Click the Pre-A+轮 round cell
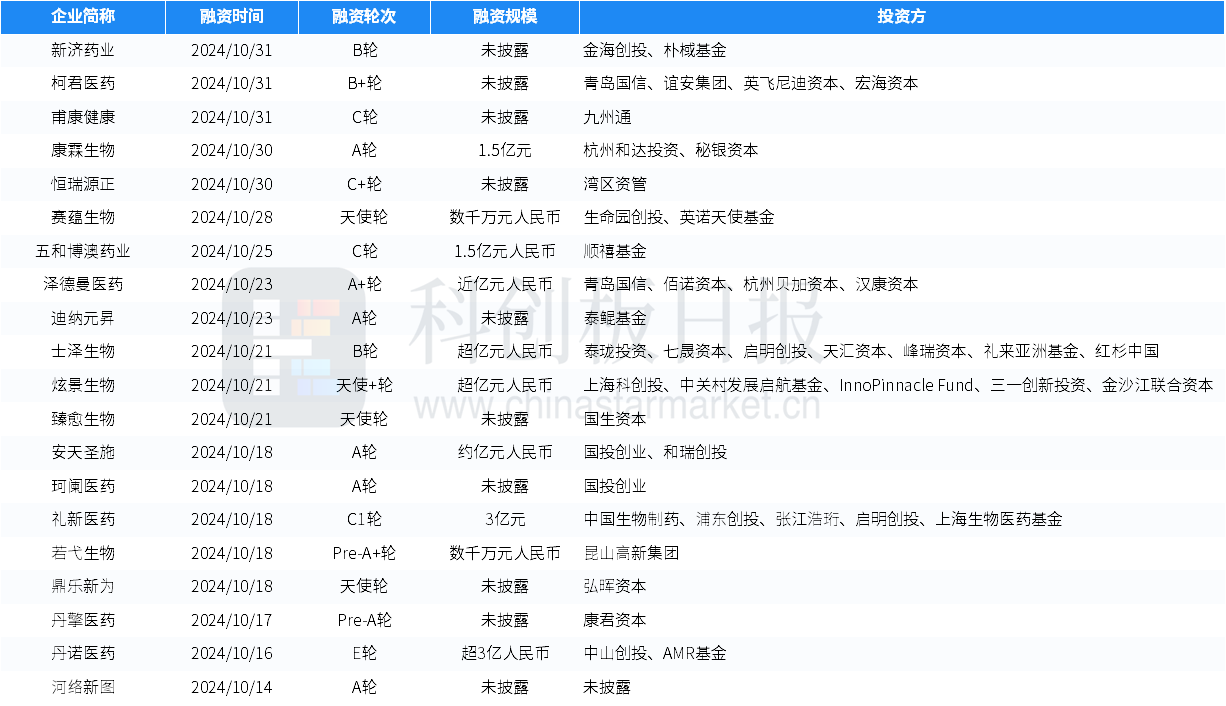The image size is (1226, 706). click(x=364, y=553)
